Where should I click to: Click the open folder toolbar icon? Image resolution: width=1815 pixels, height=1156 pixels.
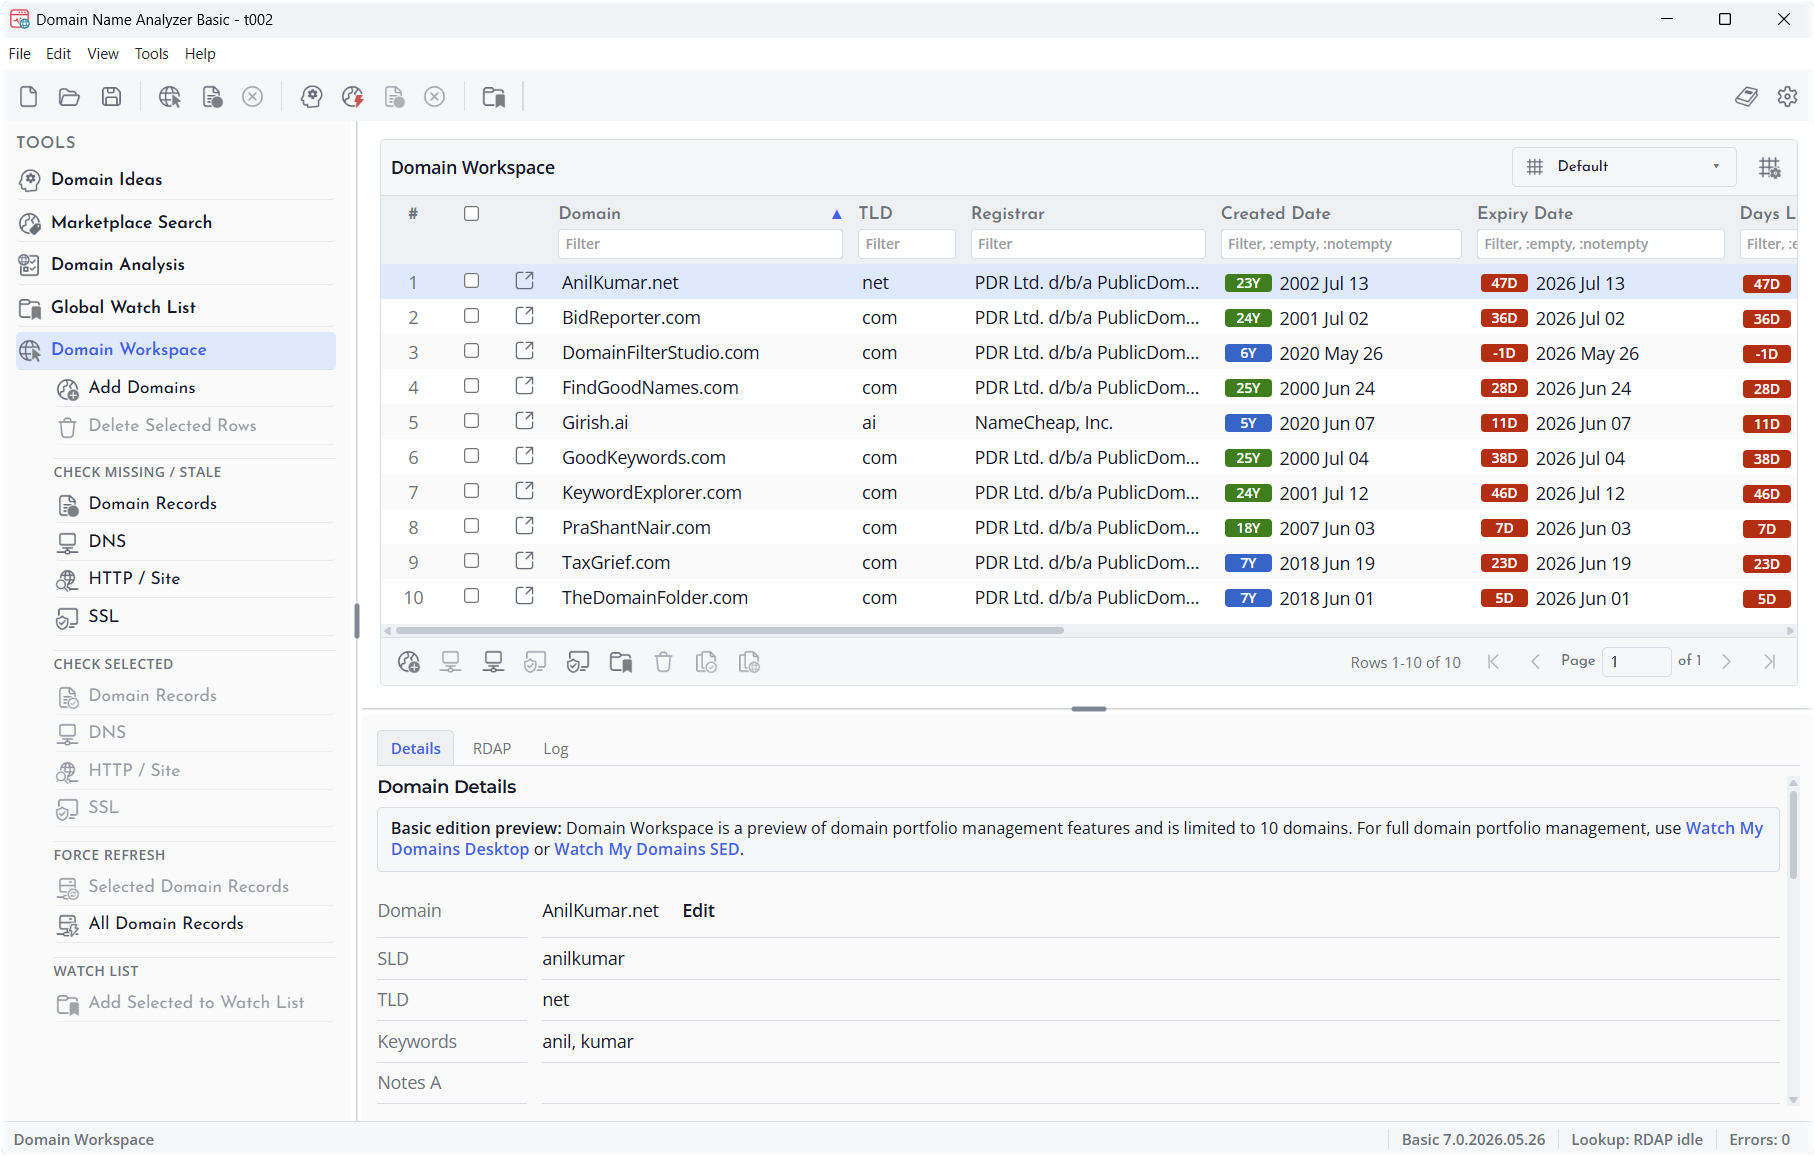click(x=69, y=97)
